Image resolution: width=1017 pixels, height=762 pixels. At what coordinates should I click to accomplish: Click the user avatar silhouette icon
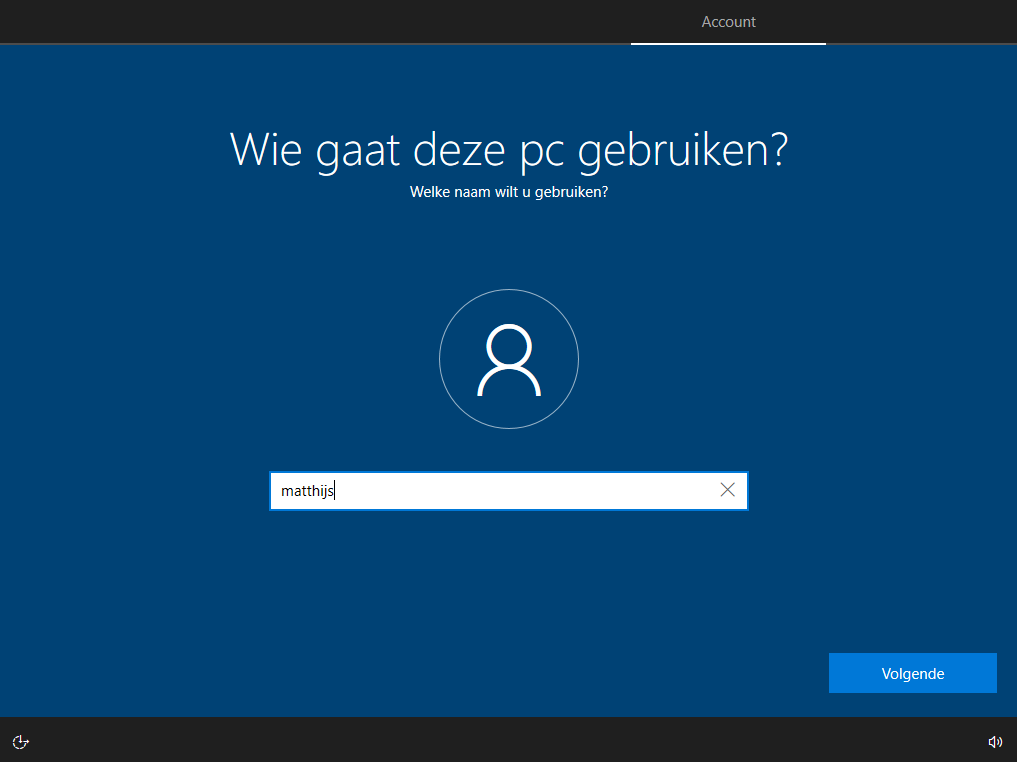click(509, 360)
